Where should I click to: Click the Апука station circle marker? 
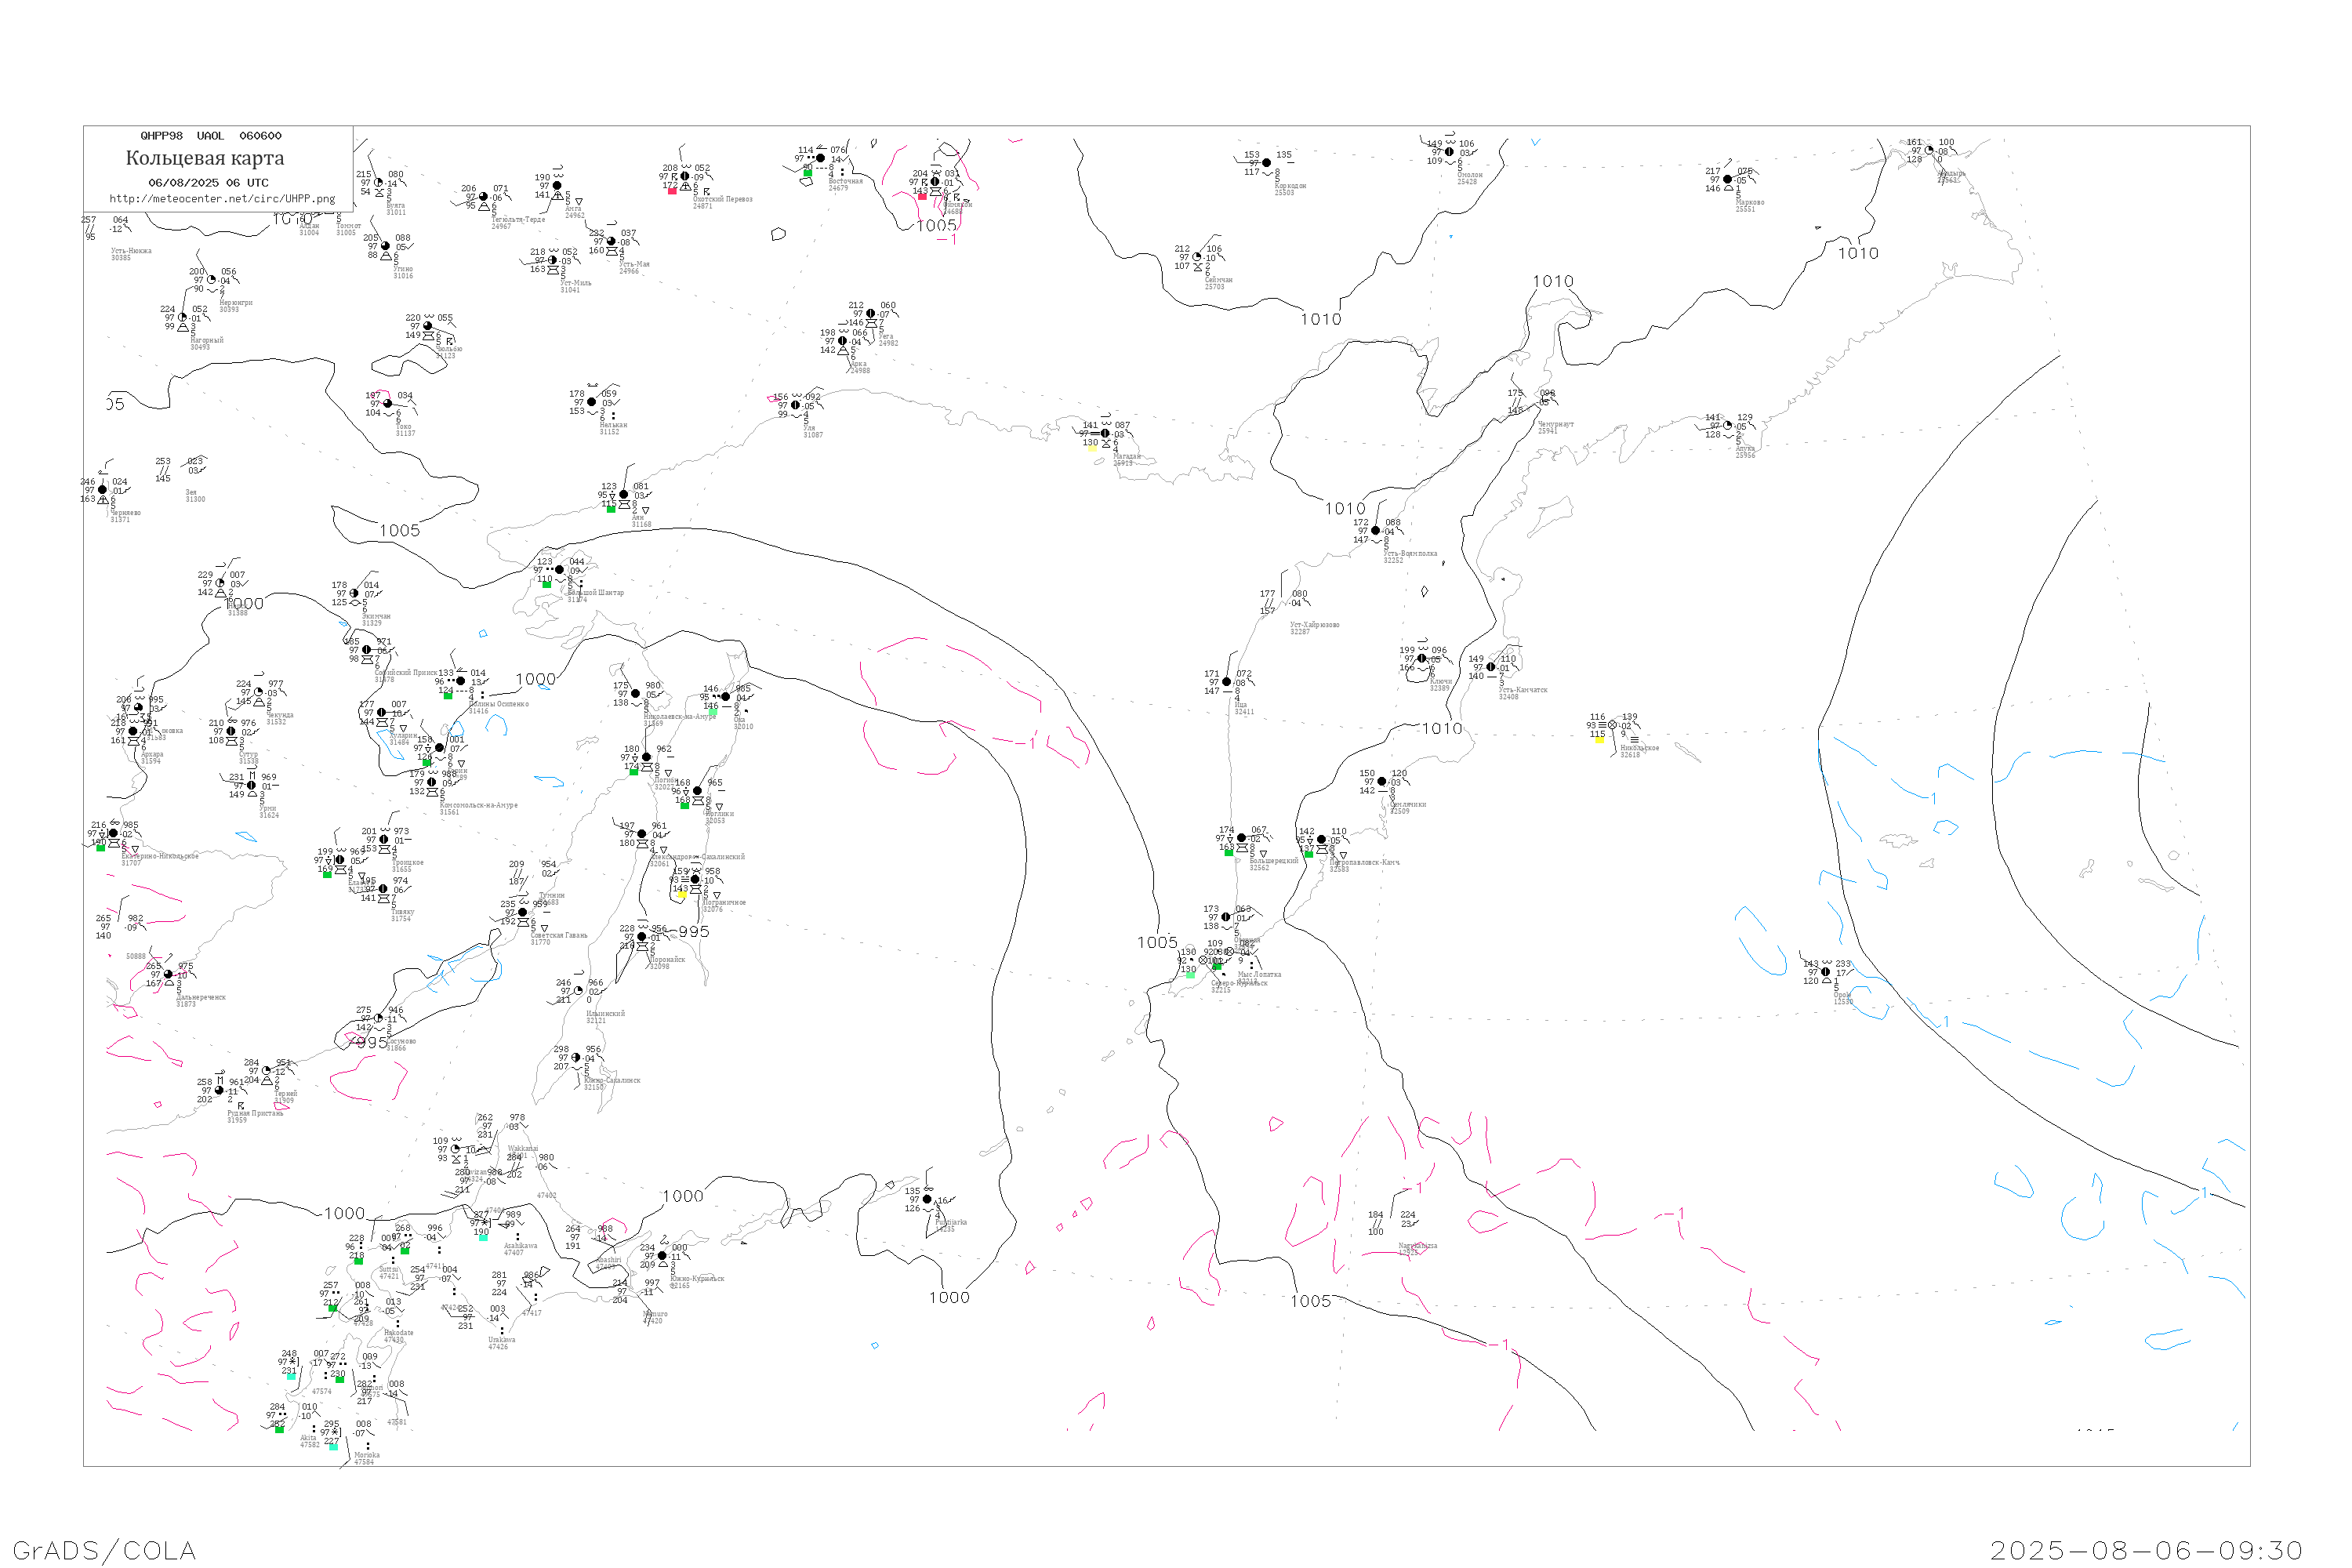1727,426
